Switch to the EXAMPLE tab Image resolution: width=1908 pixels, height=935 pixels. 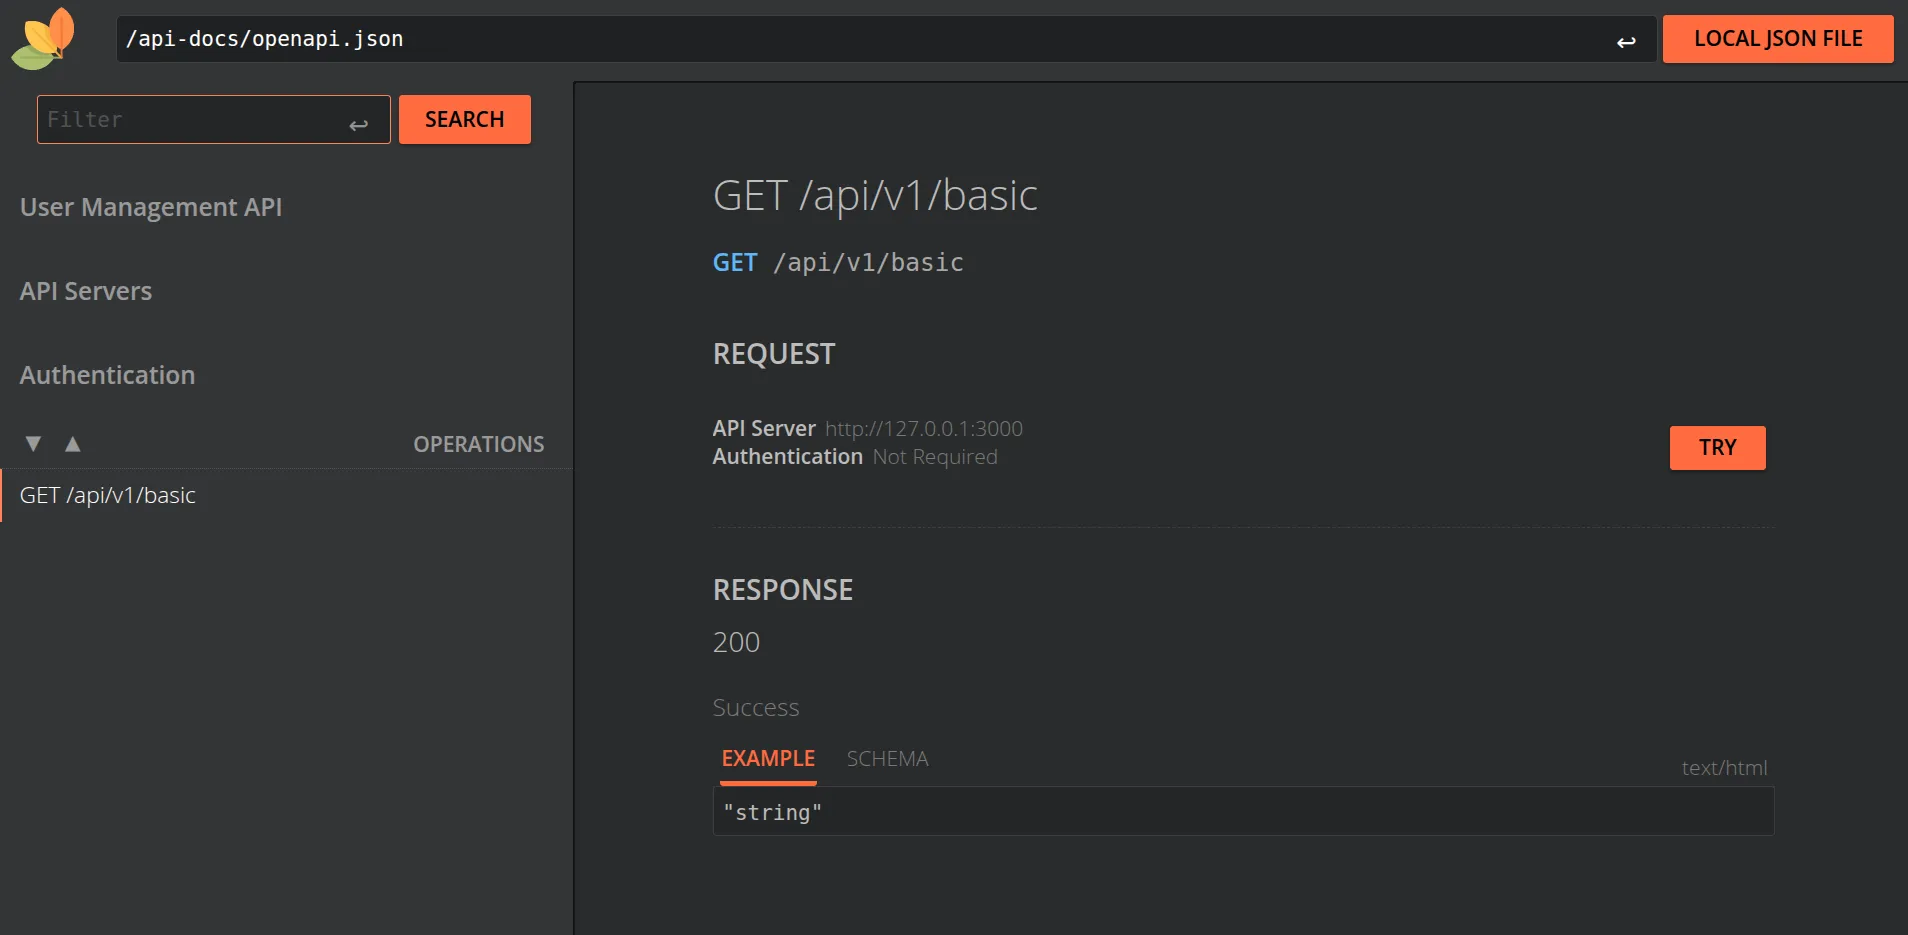(768, 759)
